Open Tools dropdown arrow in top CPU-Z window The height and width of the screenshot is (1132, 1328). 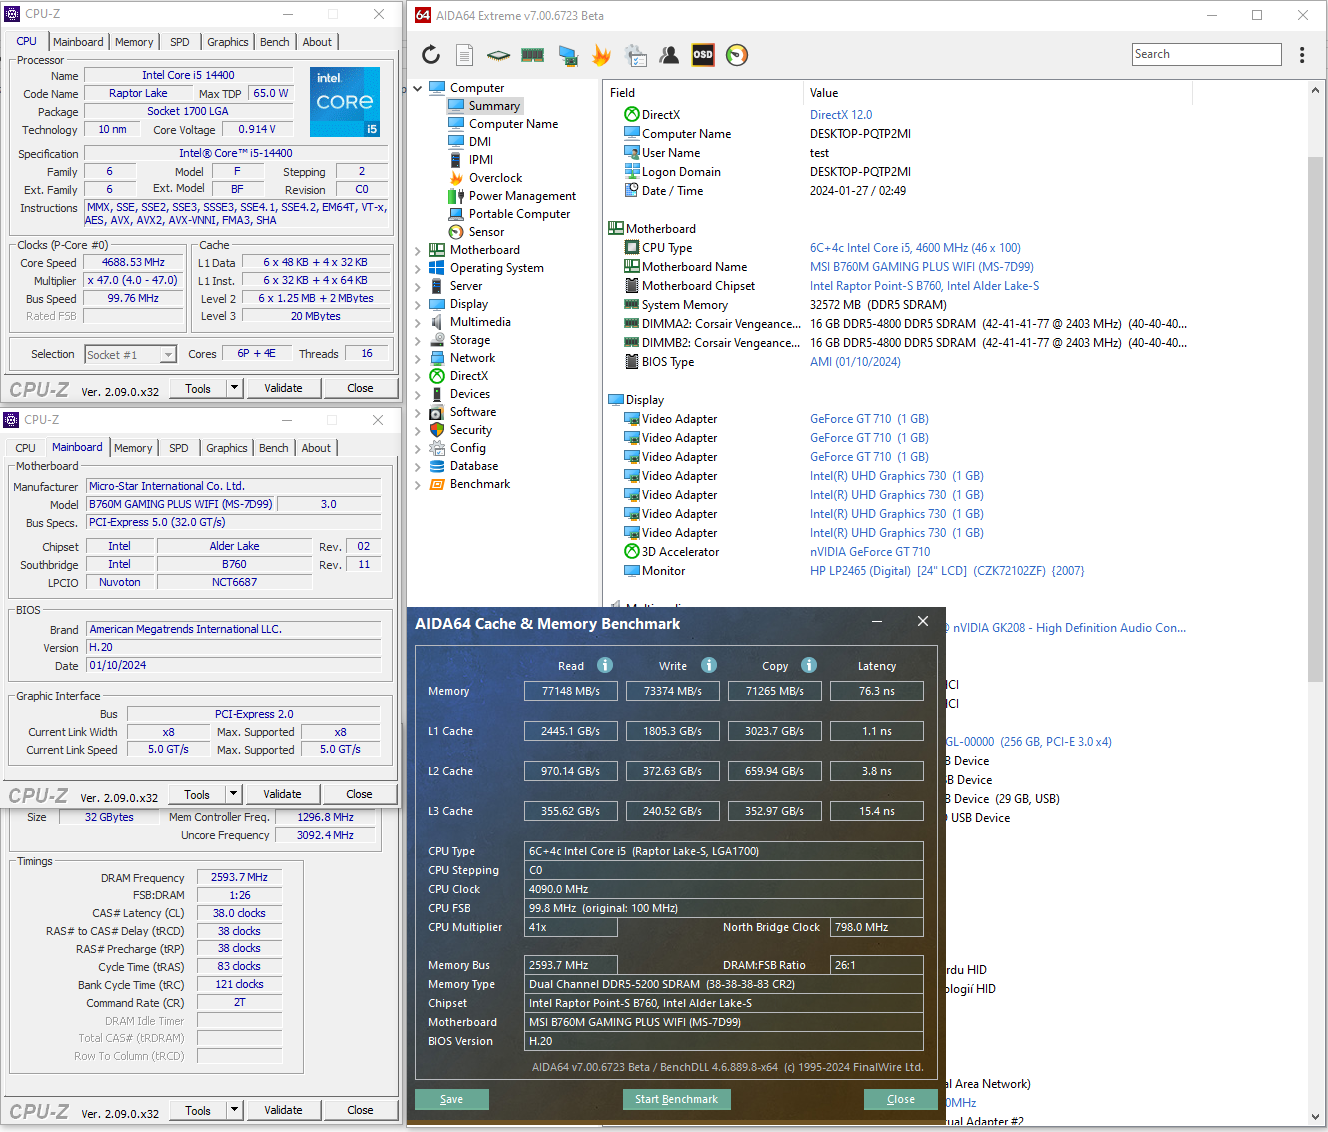pyautogui.click(x=235, y=388)
